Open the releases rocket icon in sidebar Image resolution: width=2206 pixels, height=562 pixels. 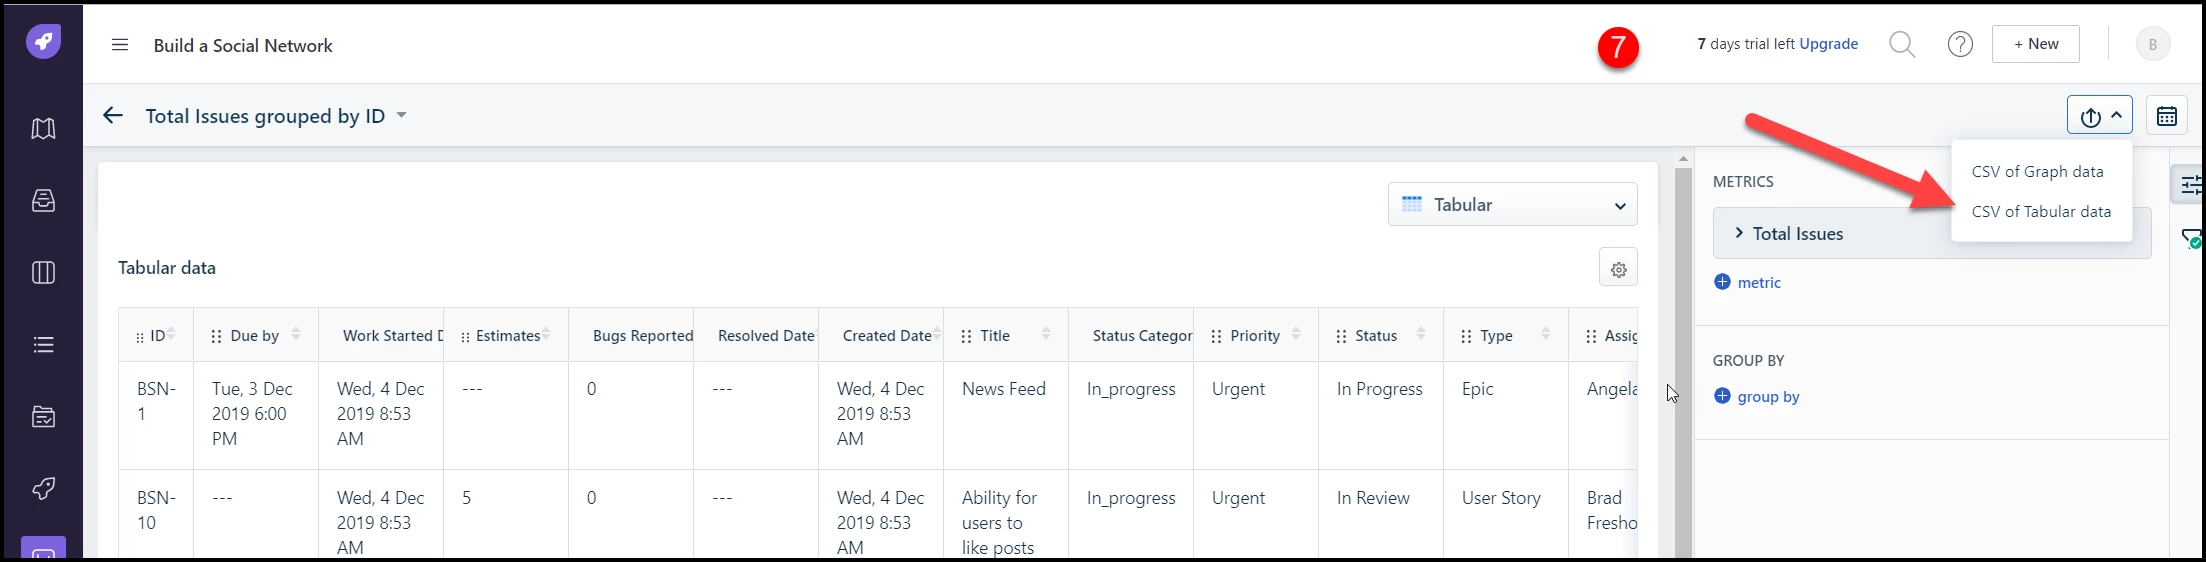[43, 488]
